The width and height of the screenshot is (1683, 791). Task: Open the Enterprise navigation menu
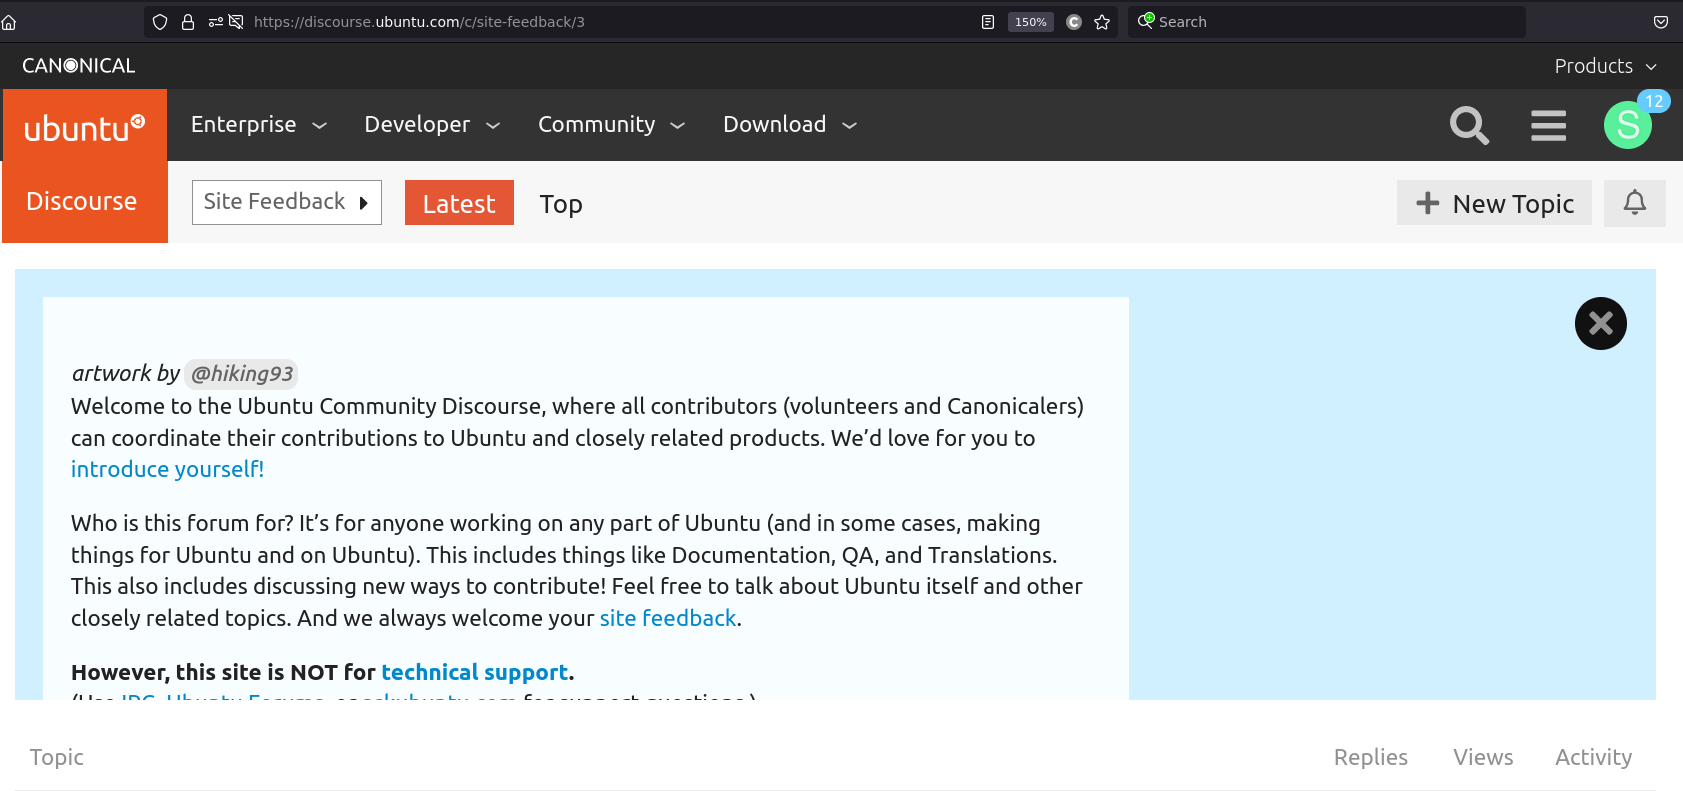[x=257, y=124]
